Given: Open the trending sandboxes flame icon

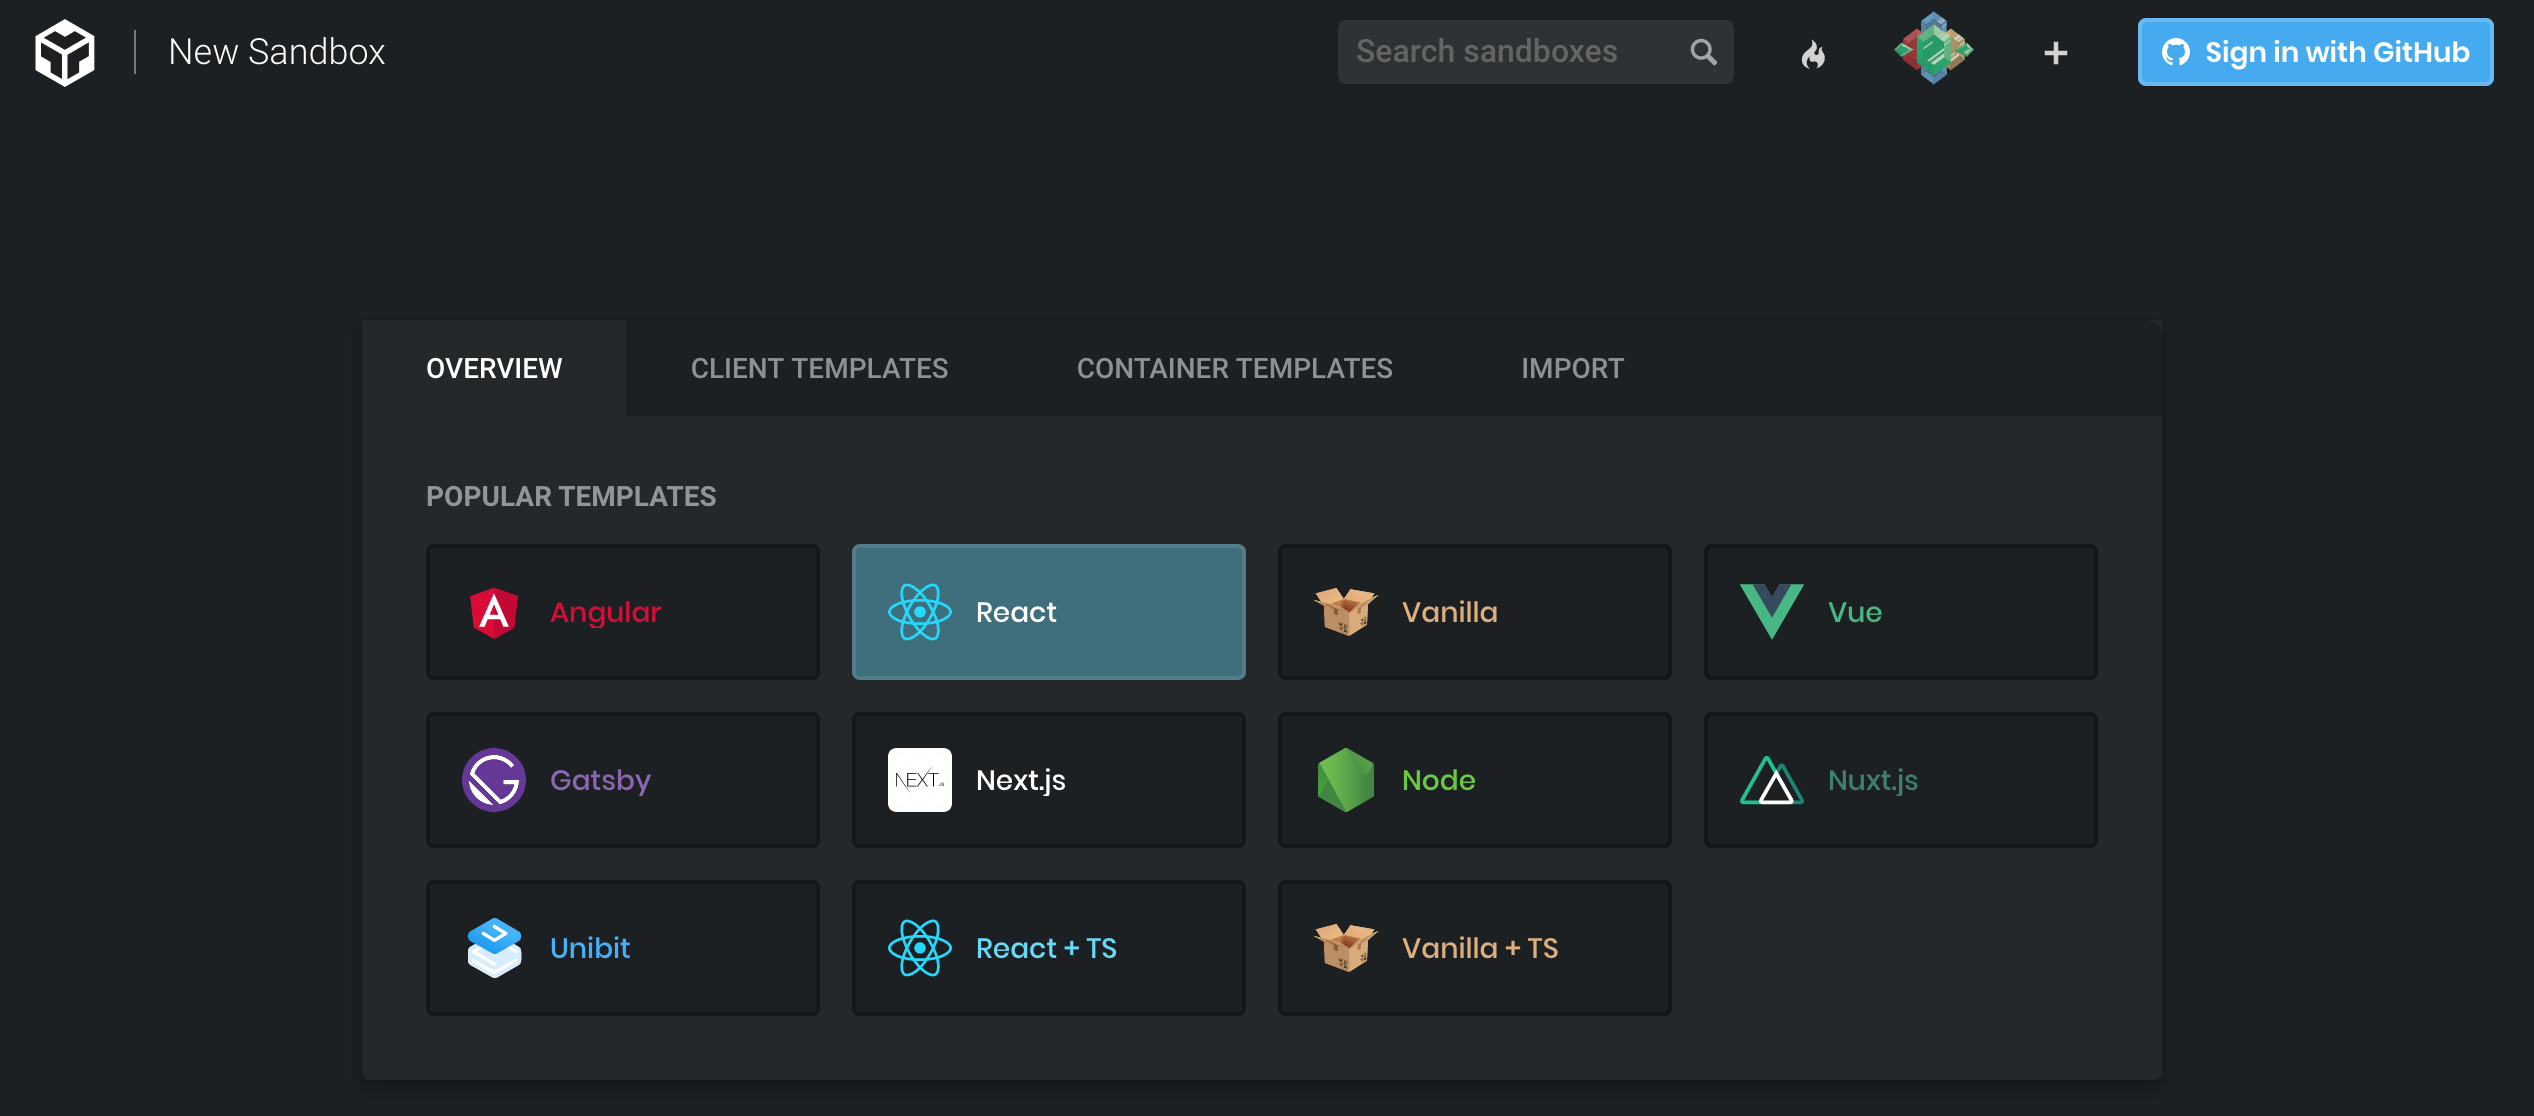Looking at the screenshot, I should pos(1816,52).
